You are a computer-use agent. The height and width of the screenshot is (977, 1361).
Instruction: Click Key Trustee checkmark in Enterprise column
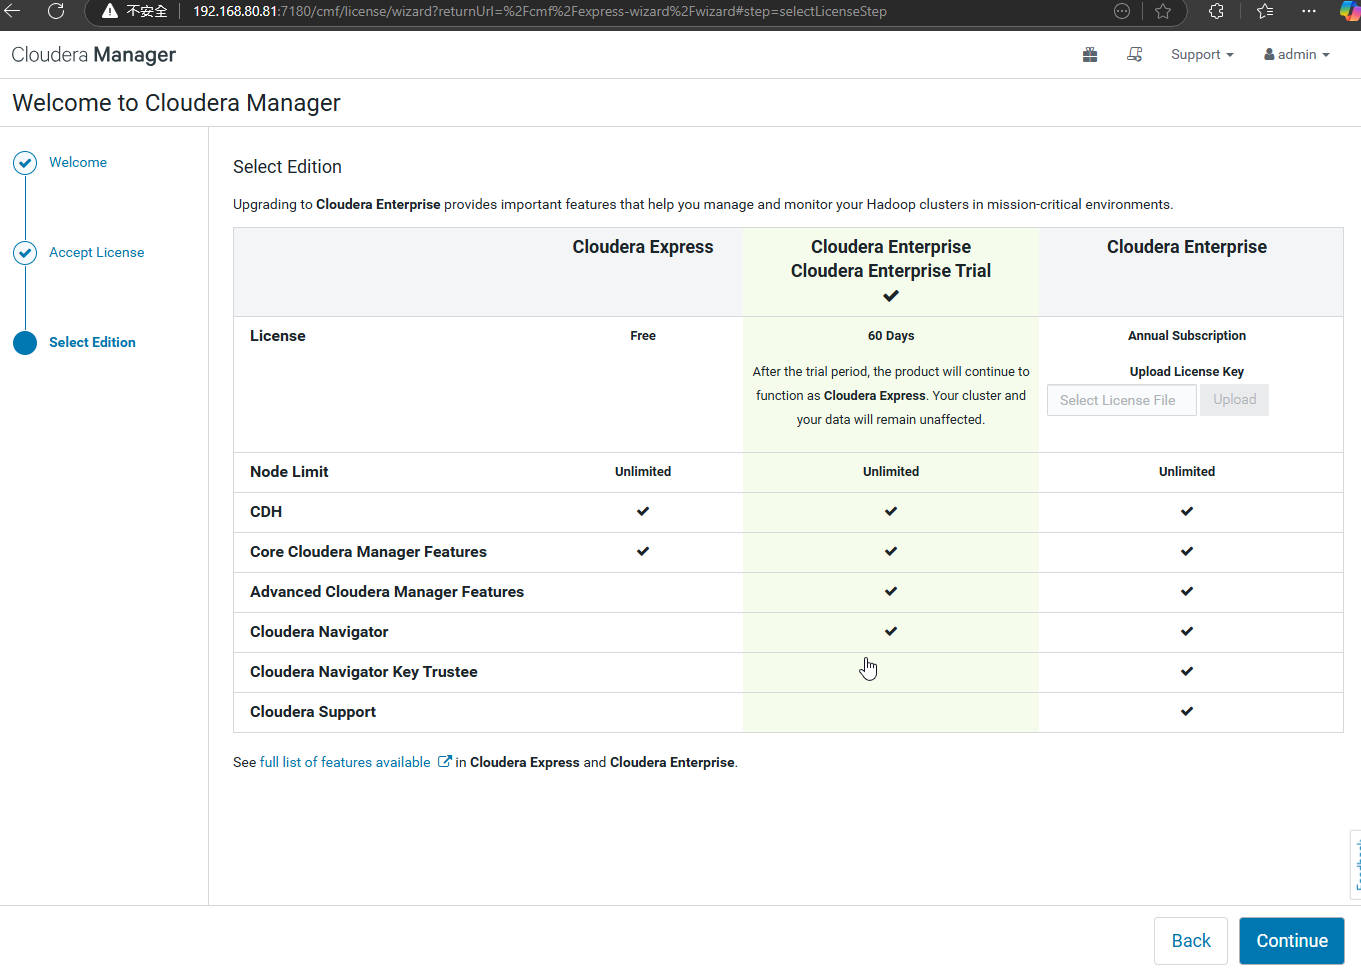tap(1187, 671)
